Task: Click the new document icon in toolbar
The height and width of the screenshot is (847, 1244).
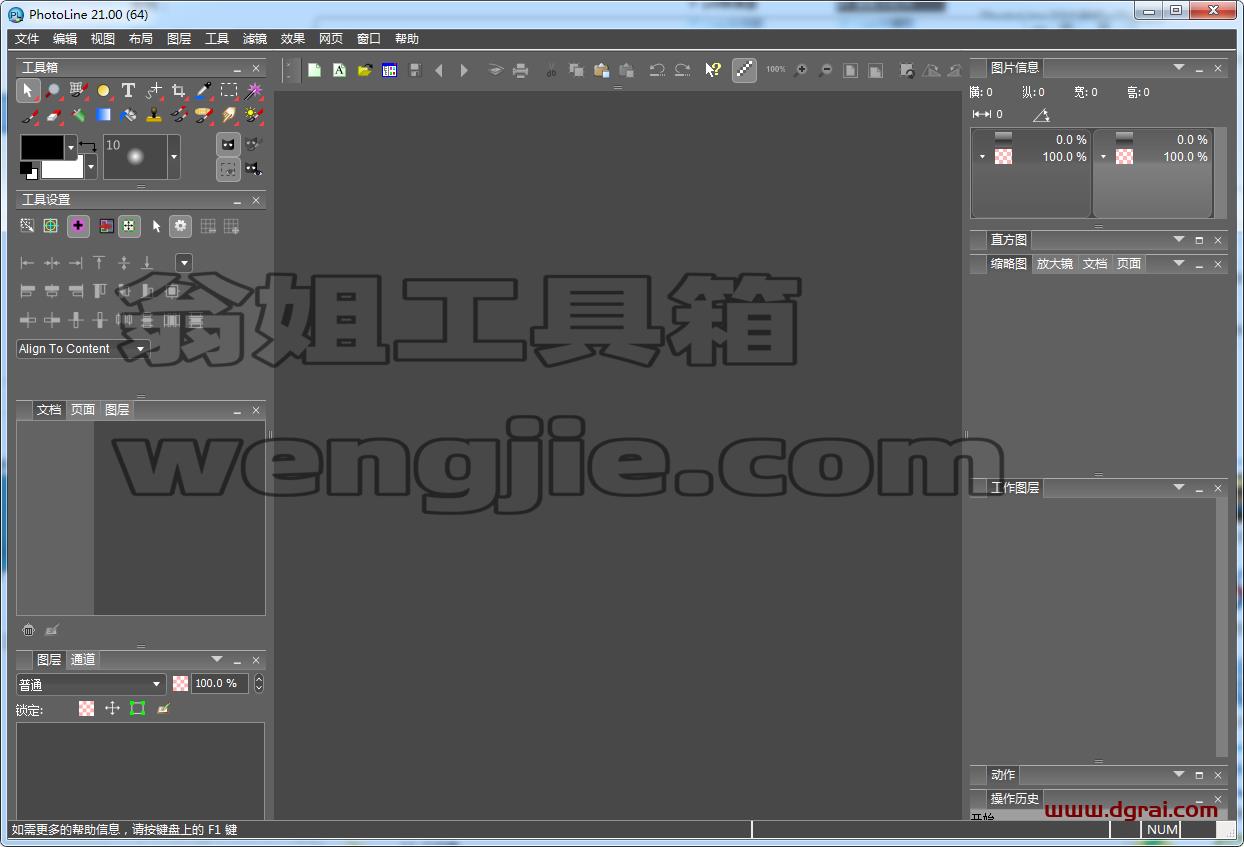Action: pos(314,70)
